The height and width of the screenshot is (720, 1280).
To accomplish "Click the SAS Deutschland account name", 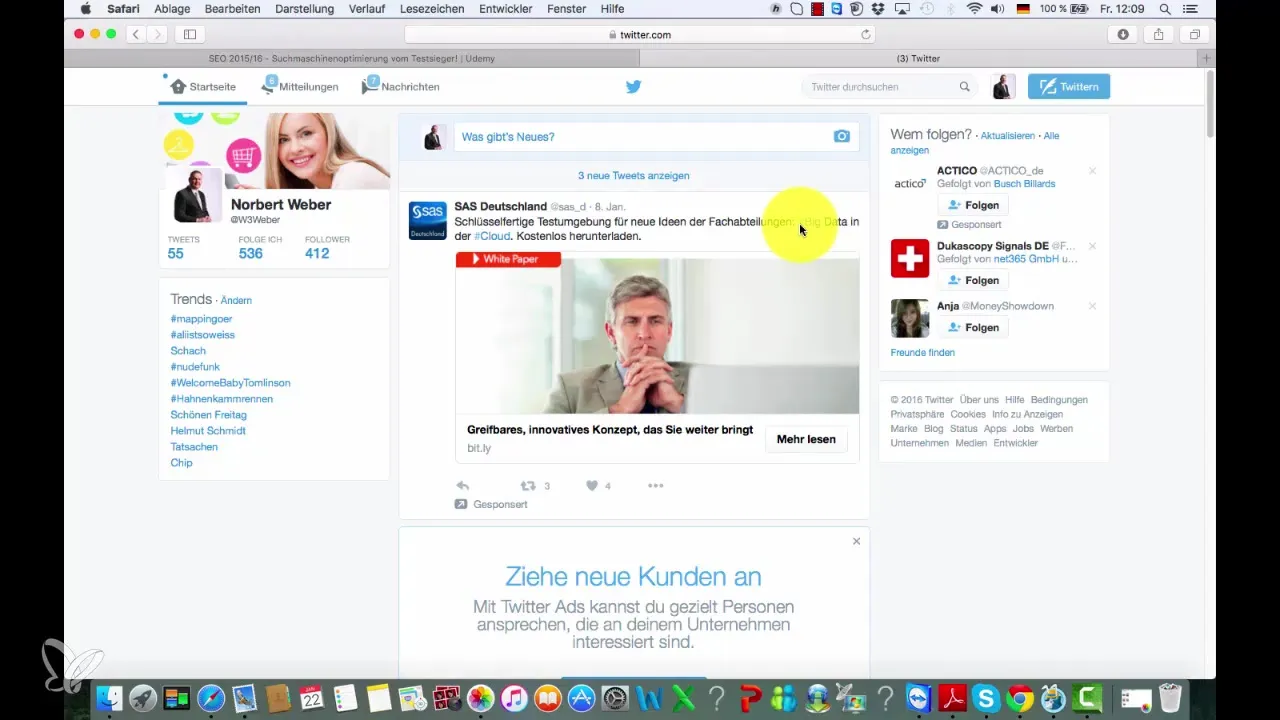I will (x=500, y=206).
